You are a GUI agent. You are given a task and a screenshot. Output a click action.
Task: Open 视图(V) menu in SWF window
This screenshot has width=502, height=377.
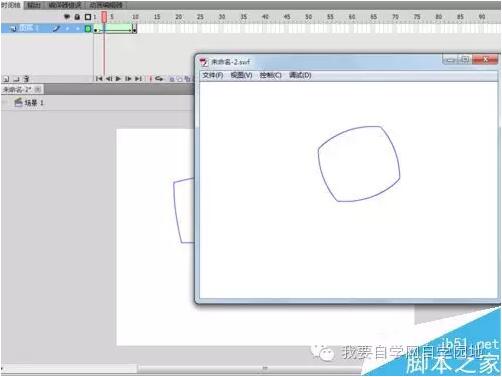pos(241,75)
